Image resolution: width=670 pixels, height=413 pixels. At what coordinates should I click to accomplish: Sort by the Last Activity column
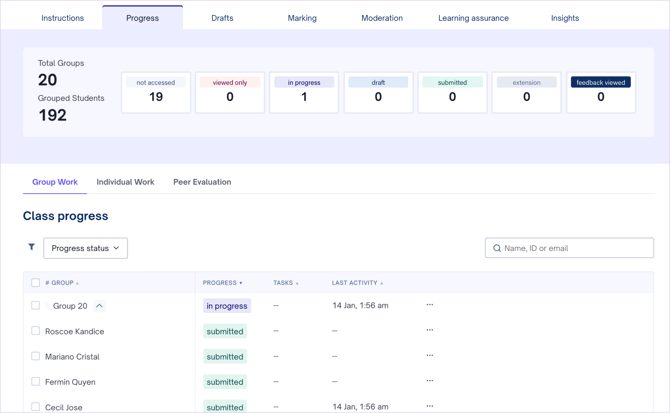357,283
